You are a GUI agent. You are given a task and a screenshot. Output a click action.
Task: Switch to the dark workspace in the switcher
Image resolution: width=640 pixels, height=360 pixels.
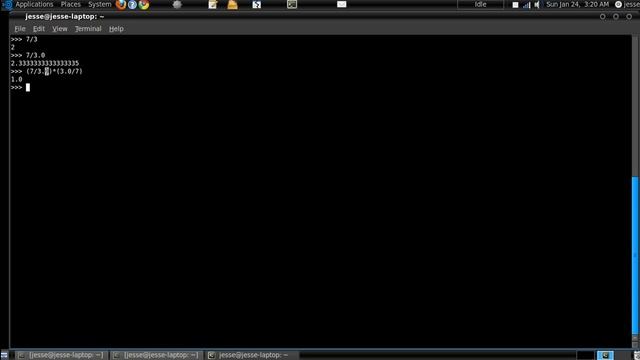pyautogui.click(x=585, y=355)
